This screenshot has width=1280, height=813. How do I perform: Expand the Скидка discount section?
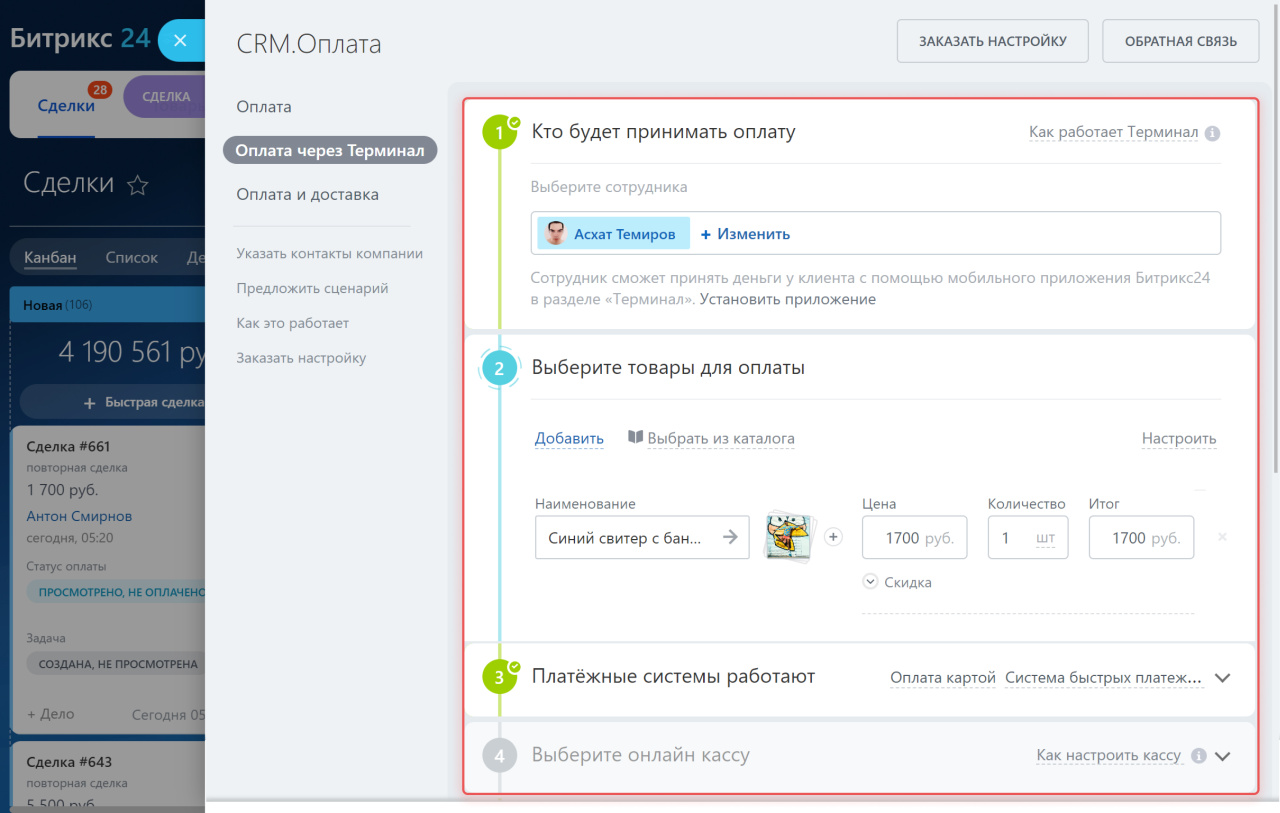click(x=898, y=582)
